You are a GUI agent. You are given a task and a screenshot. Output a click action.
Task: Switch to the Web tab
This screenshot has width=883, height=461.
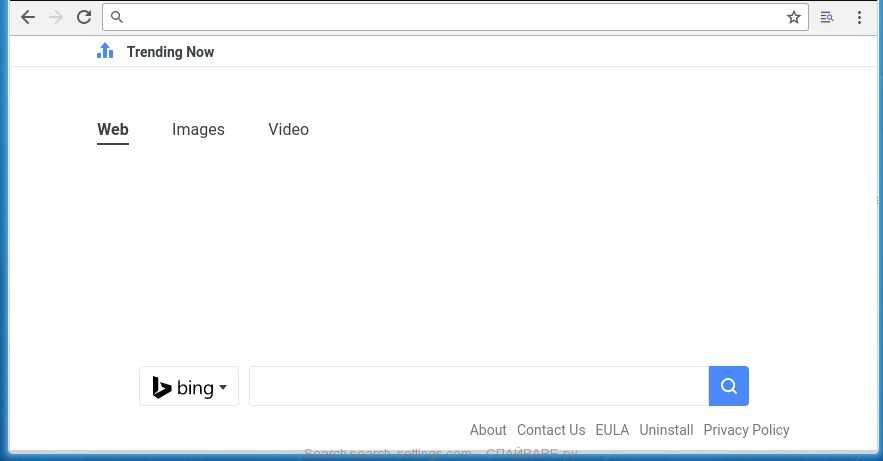pyautogui.click(x=113, y=129)
